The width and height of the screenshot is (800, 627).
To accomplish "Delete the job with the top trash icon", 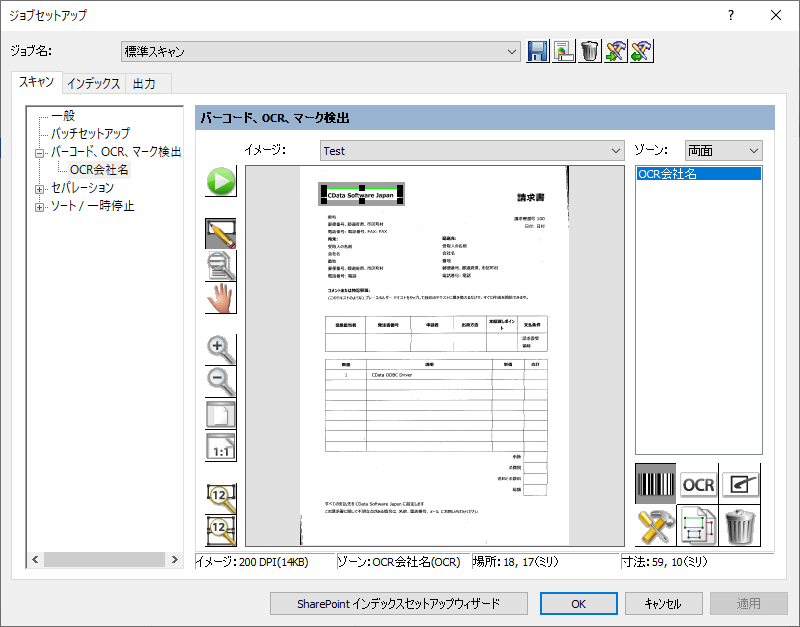I will coord(590,51).
